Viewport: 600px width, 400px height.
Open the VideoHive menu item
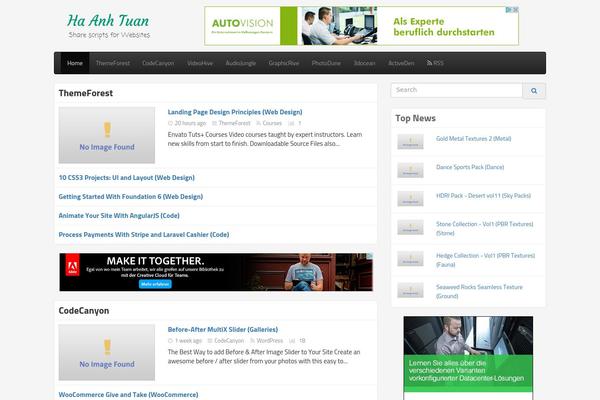pos(200,63)
